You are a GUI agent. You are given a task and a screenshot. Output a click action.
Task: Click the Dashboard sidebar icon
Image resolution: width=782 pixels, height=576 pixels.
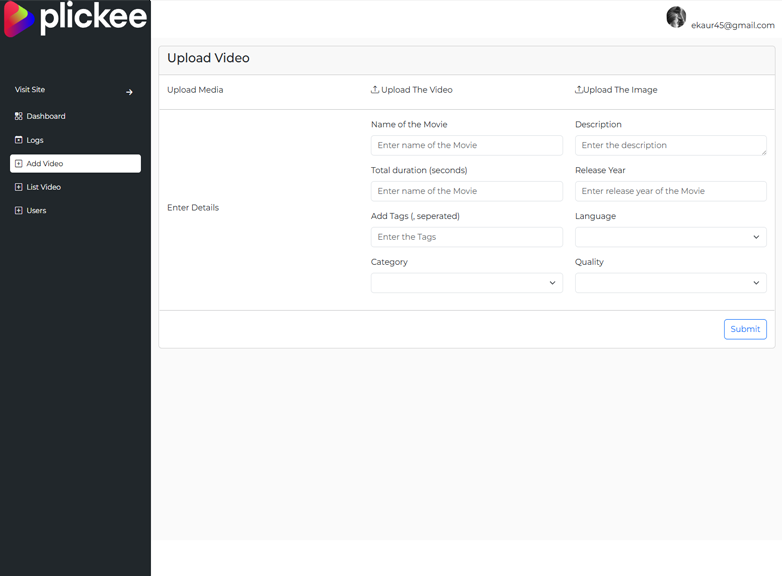[18, 116]
